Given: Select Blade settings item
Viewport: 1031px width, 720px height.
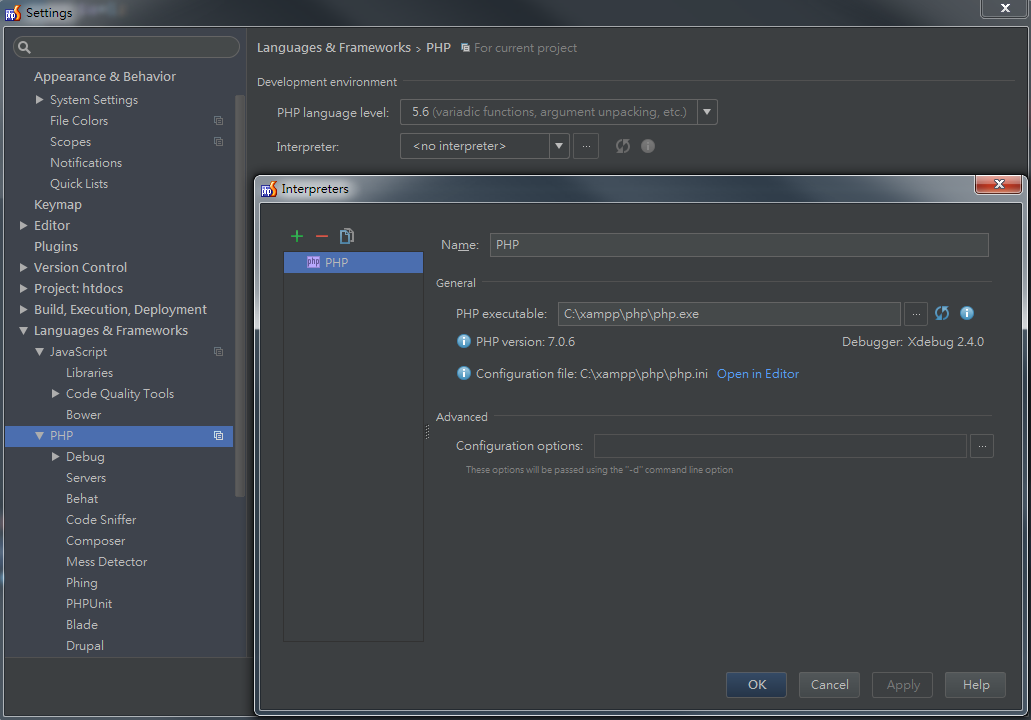Looking at the screenshot, I should [82, 625].
